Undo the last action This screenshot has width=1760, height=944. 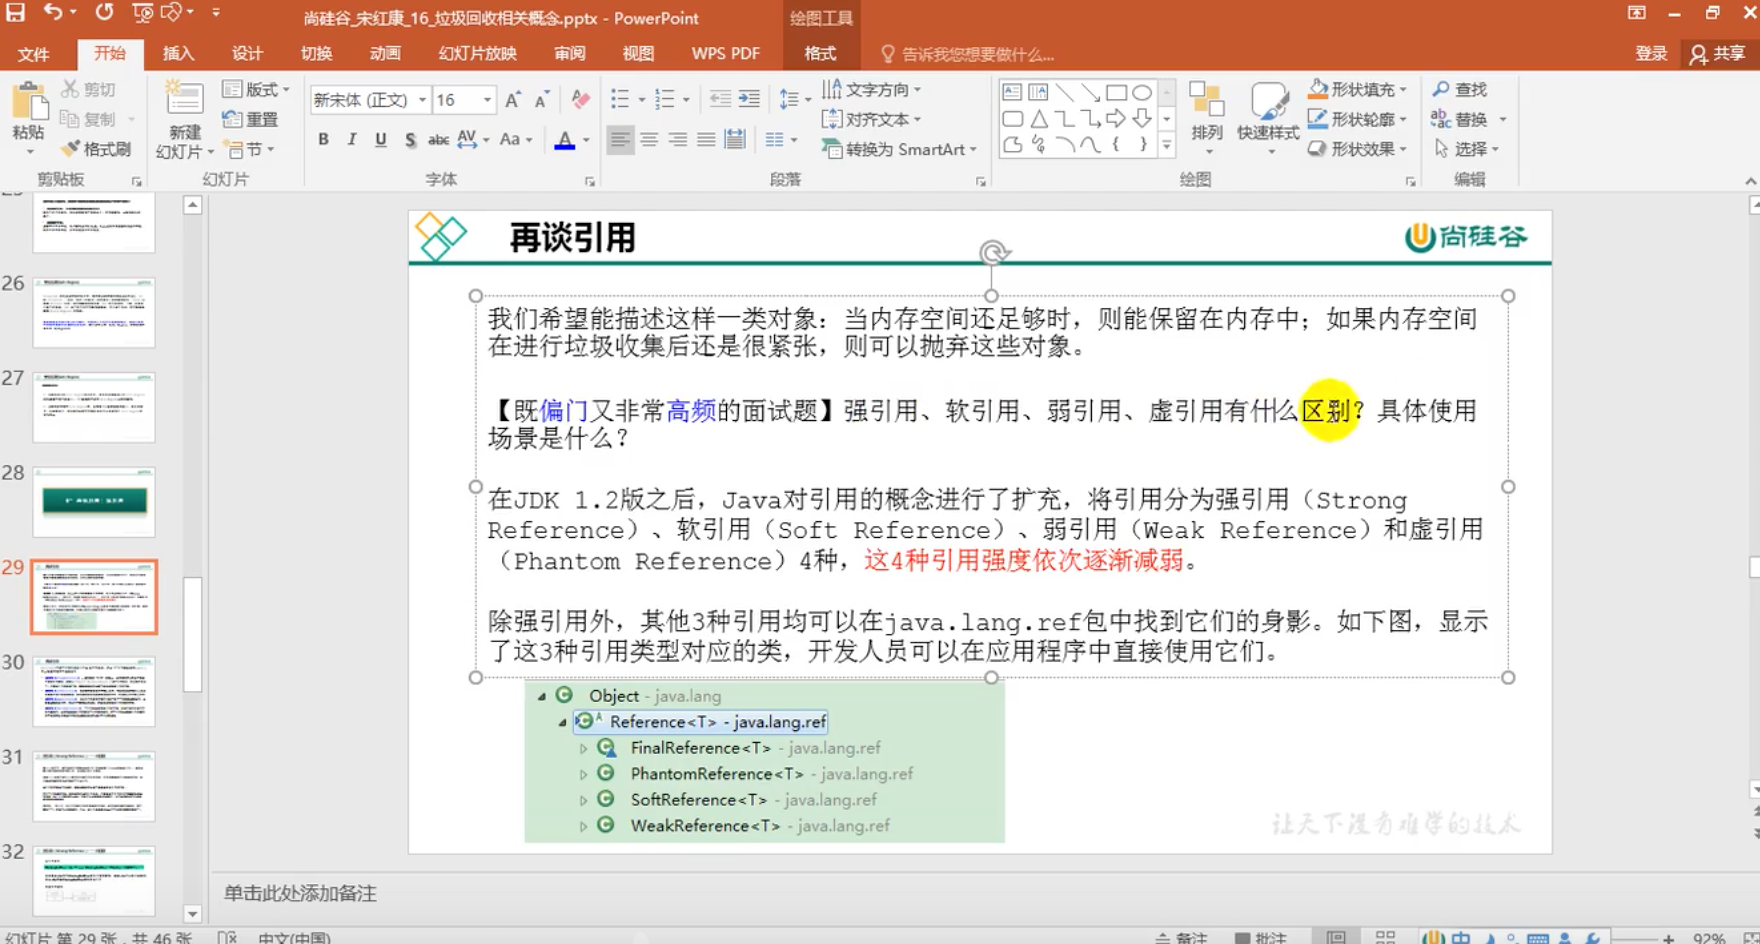[x=53, y=13]
